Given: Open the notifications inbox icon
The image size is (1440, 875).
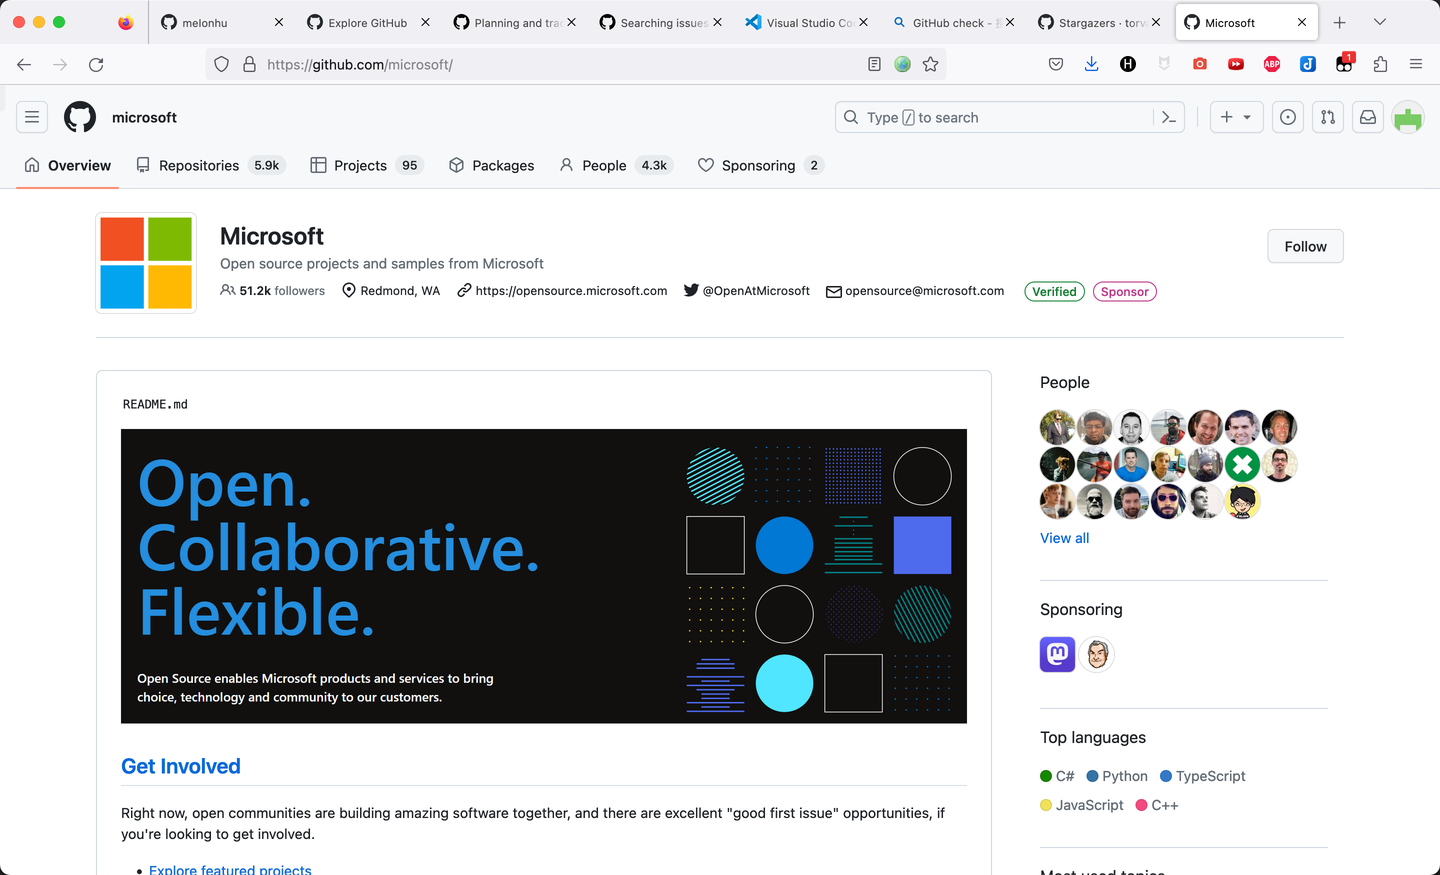Looking at the screenshot, I should 1368,117.
